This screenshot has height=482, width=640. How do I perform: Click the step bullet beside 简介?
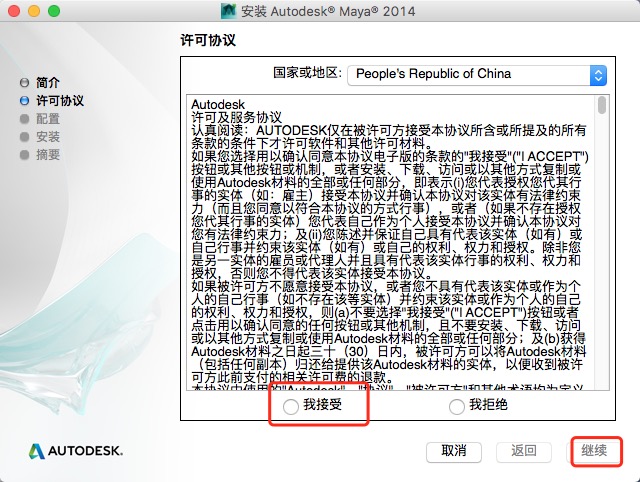tap(24, 83)
